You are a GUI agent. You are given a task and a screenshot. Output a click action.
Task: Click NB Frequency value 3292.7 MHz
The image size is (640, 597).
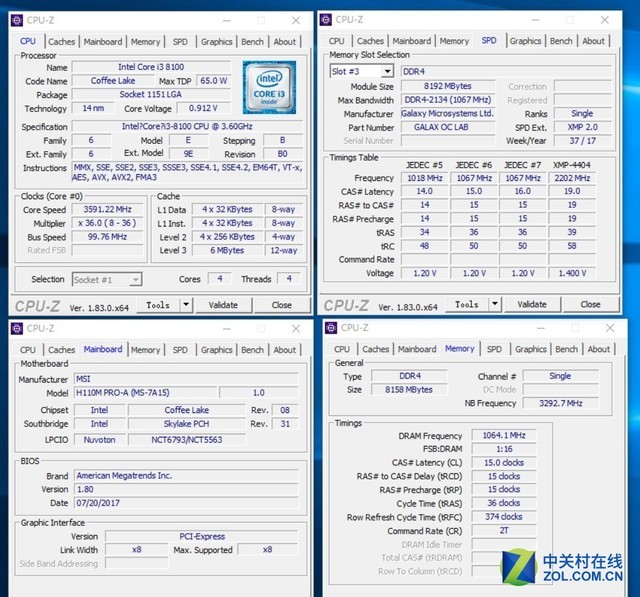click(561, 403)
